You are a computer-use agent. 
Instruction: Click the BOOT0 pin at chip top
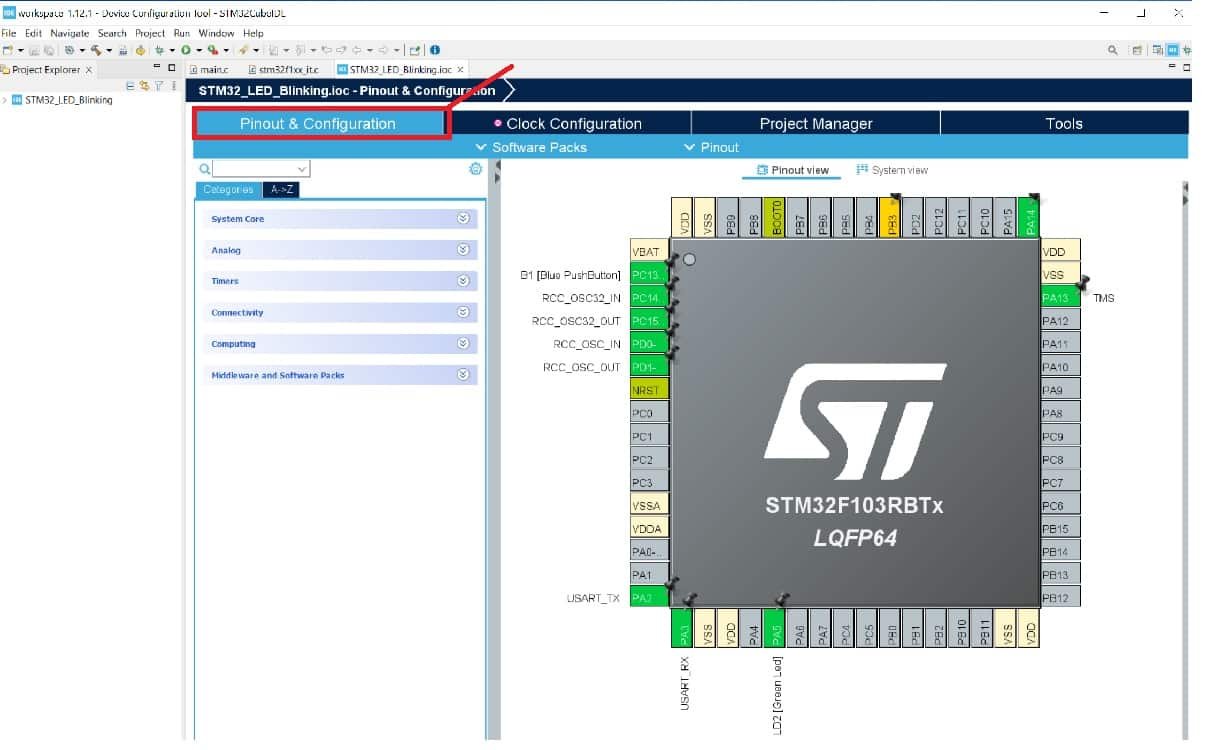(776, 217)
